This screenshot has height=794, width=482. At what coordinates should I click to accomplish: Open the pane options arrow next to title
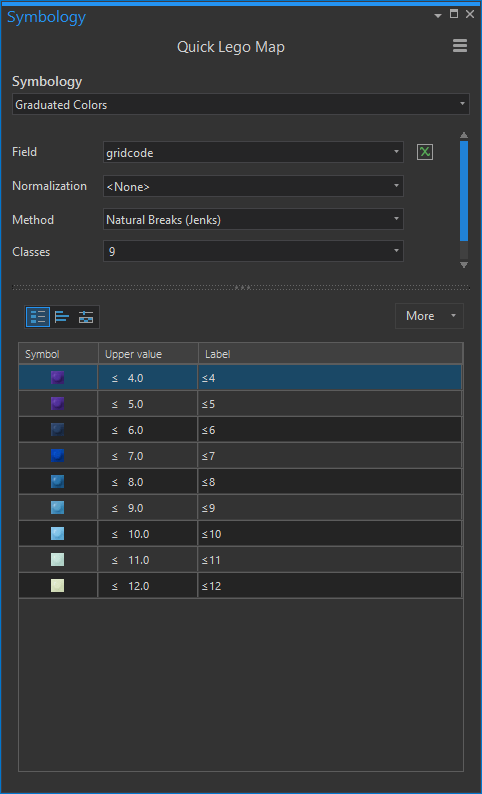438,16
